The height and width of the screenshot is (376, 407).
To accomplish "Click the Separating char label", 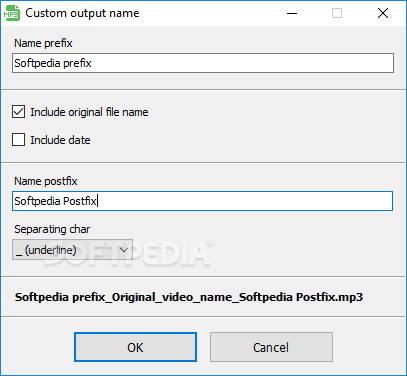I will 52,229.
